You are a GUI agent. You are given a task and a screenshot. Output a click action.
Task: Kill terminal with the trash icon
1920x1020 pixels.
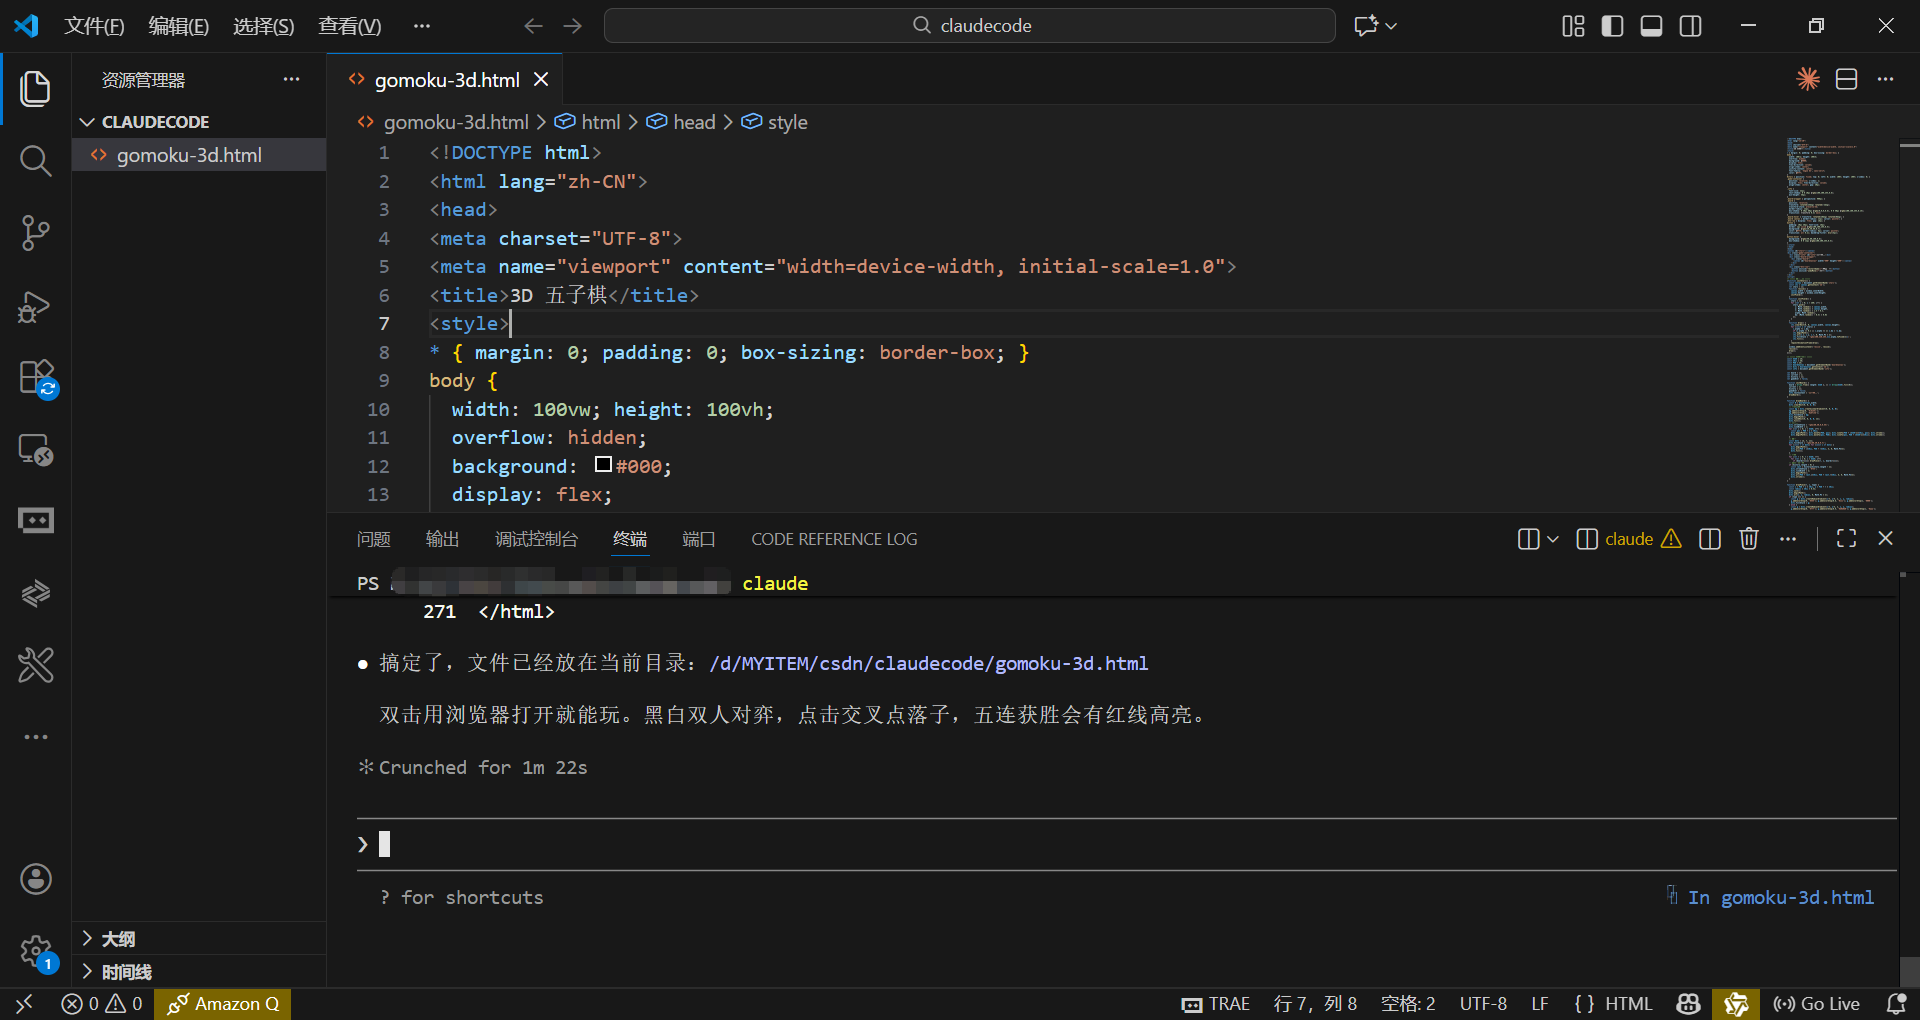point(1748,539)
